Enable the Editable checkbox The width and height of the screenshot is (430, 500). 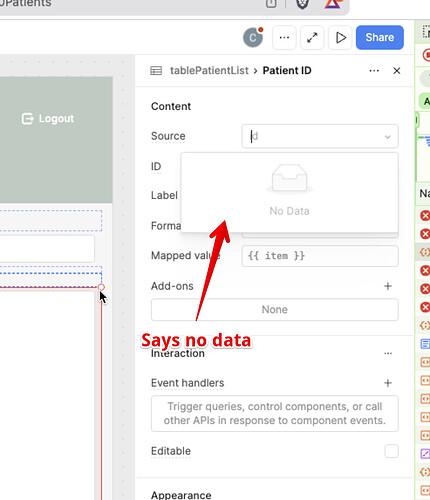point(391,451)
